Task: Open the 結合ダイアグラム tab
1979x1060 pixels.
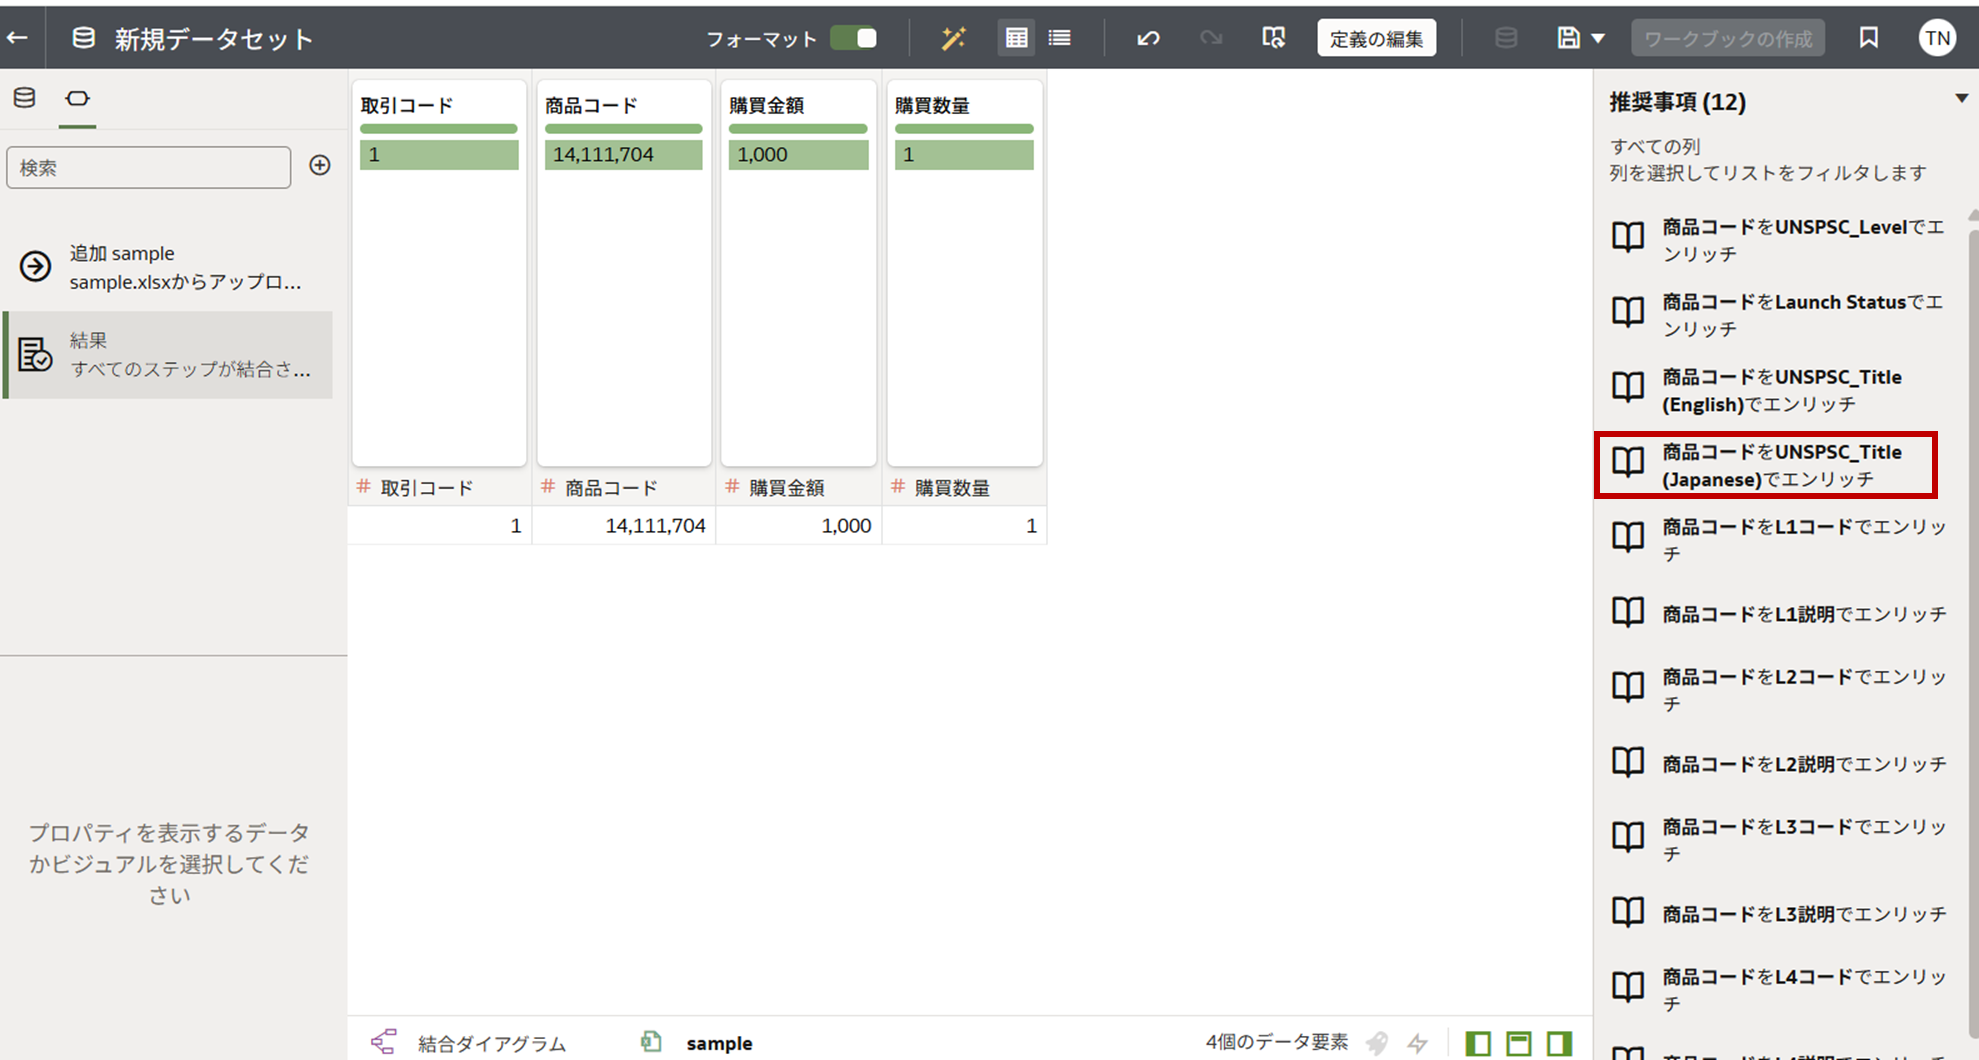Action: [468, 1043]
